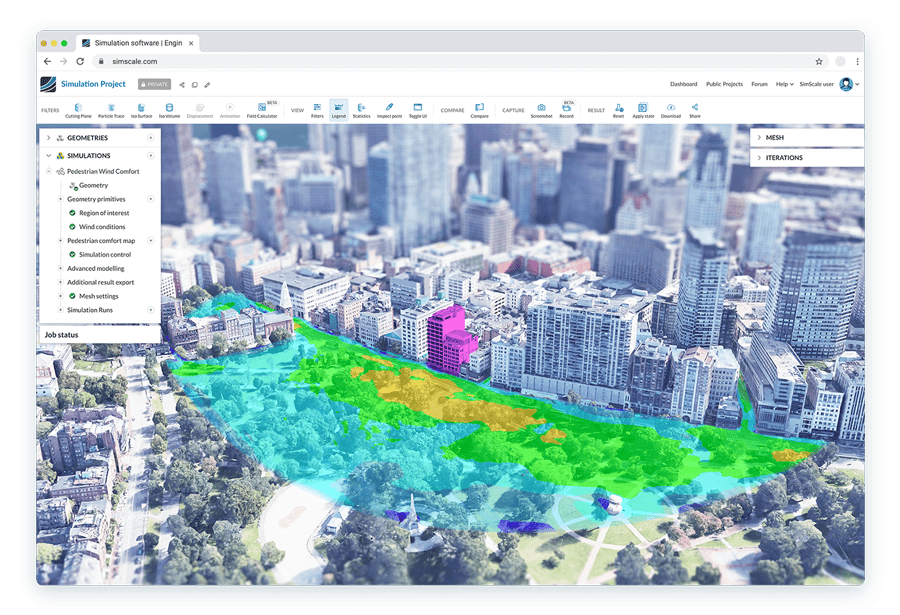This screenshot has width=900, height=615.
Task: Switch to the Simulation software browser tab
Action: click(x=140, y=43)
